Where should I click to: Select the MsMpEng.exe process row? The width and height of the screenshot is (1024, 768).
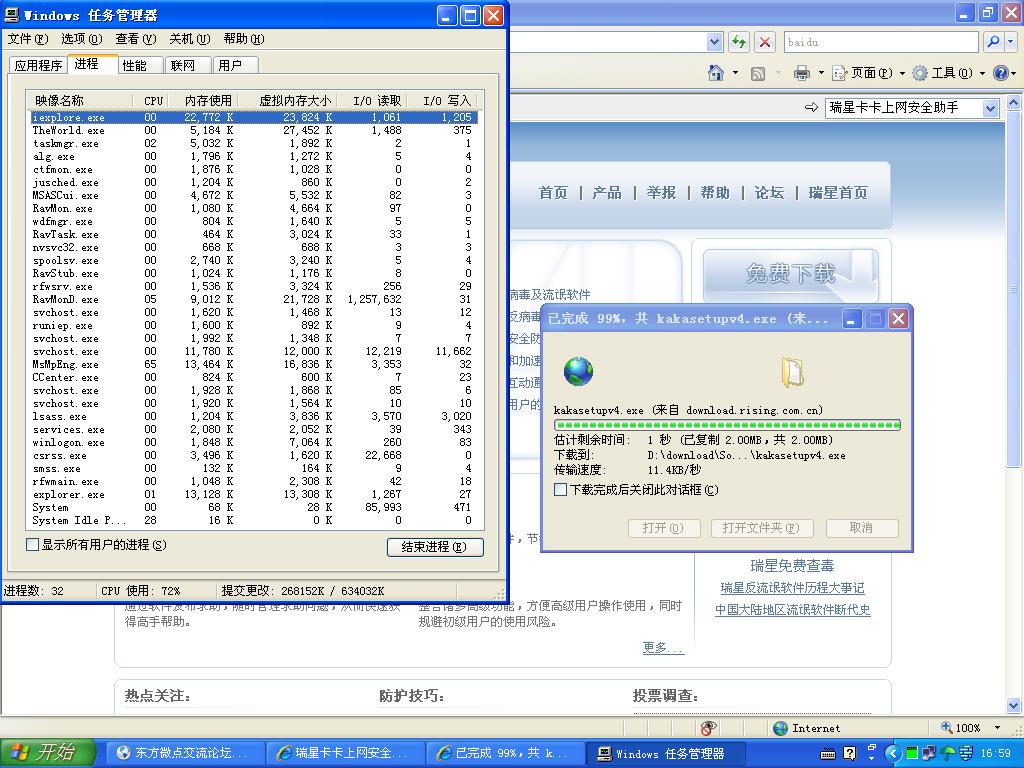tap(255, 364)
